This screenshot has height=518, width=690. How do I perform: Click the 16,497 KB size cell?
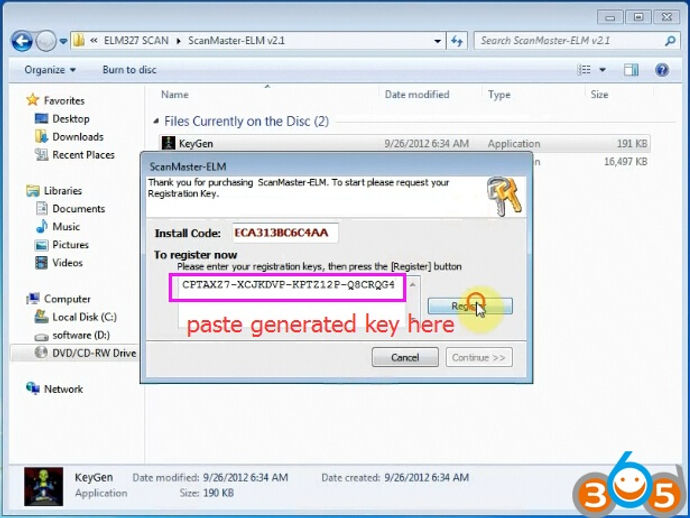(x=625, y=162)
